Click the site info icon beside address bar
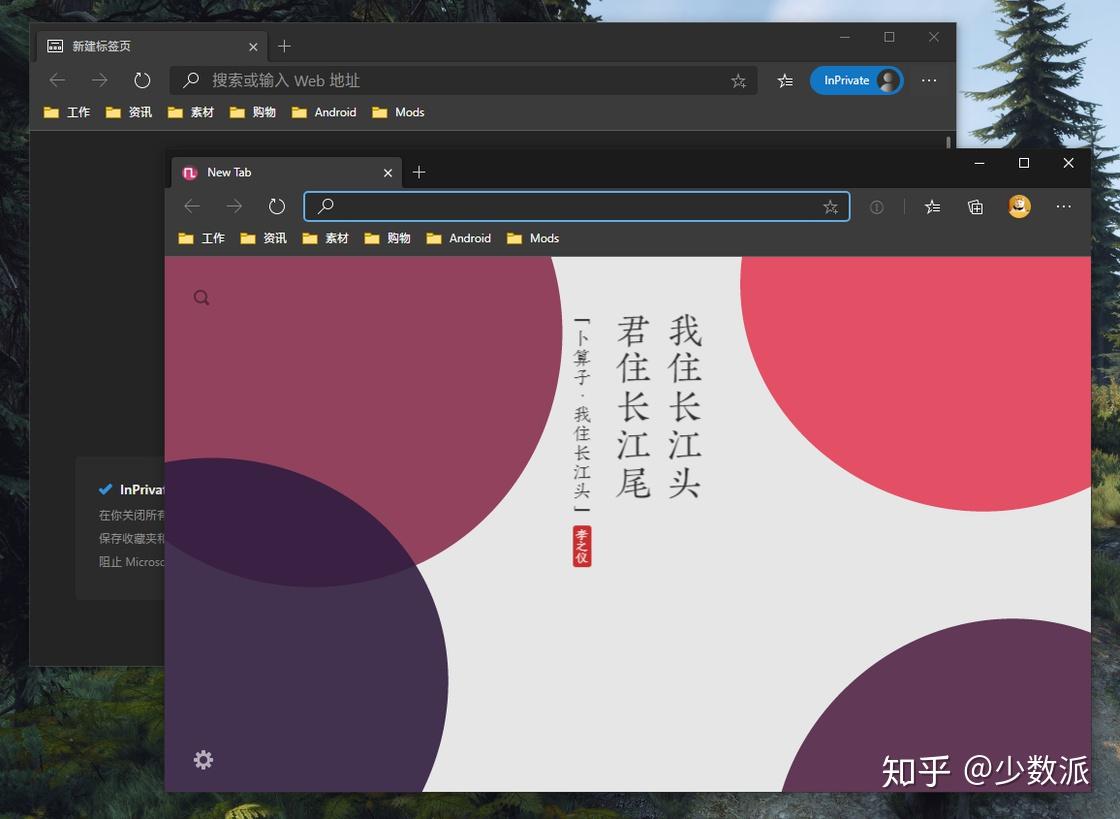Viewport: 1120px width, 819px height. click(876, 207)
